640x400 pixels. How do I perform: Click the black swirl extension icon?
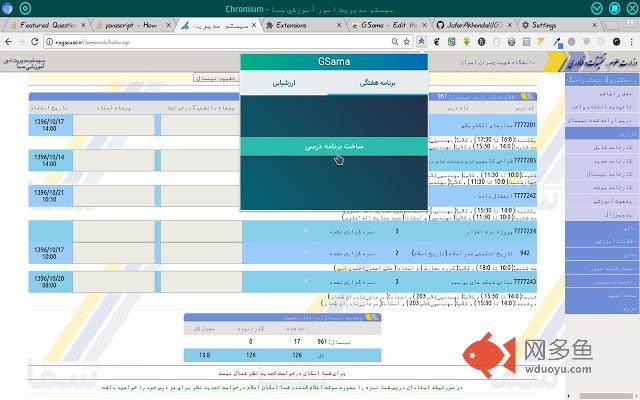(x=436, y=41)
